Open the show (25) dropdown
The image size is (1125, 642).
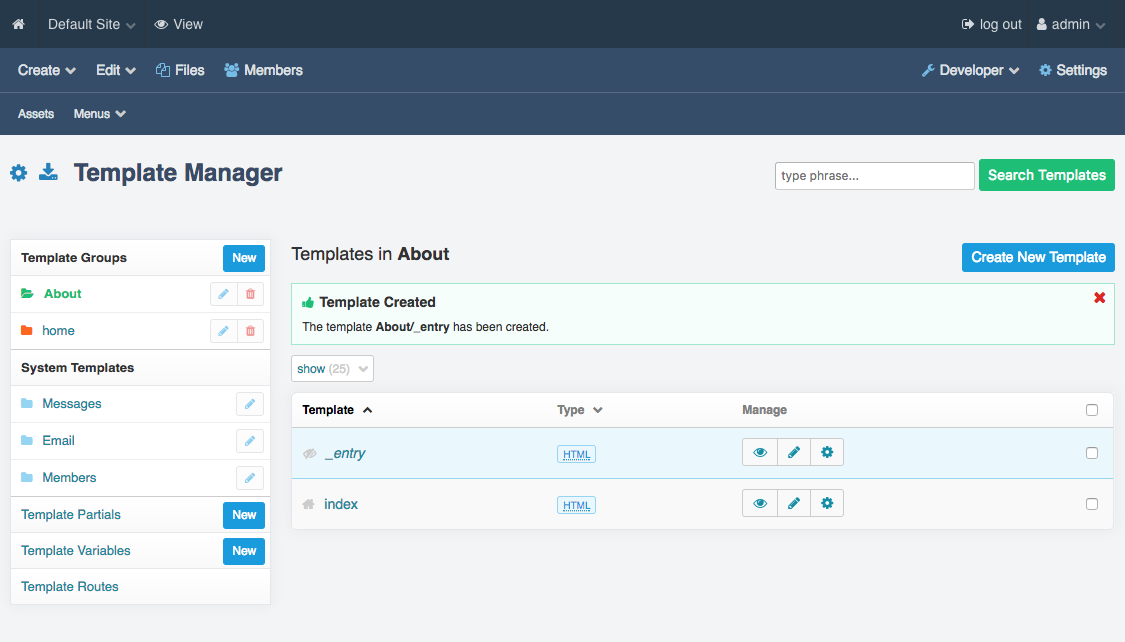332,369
